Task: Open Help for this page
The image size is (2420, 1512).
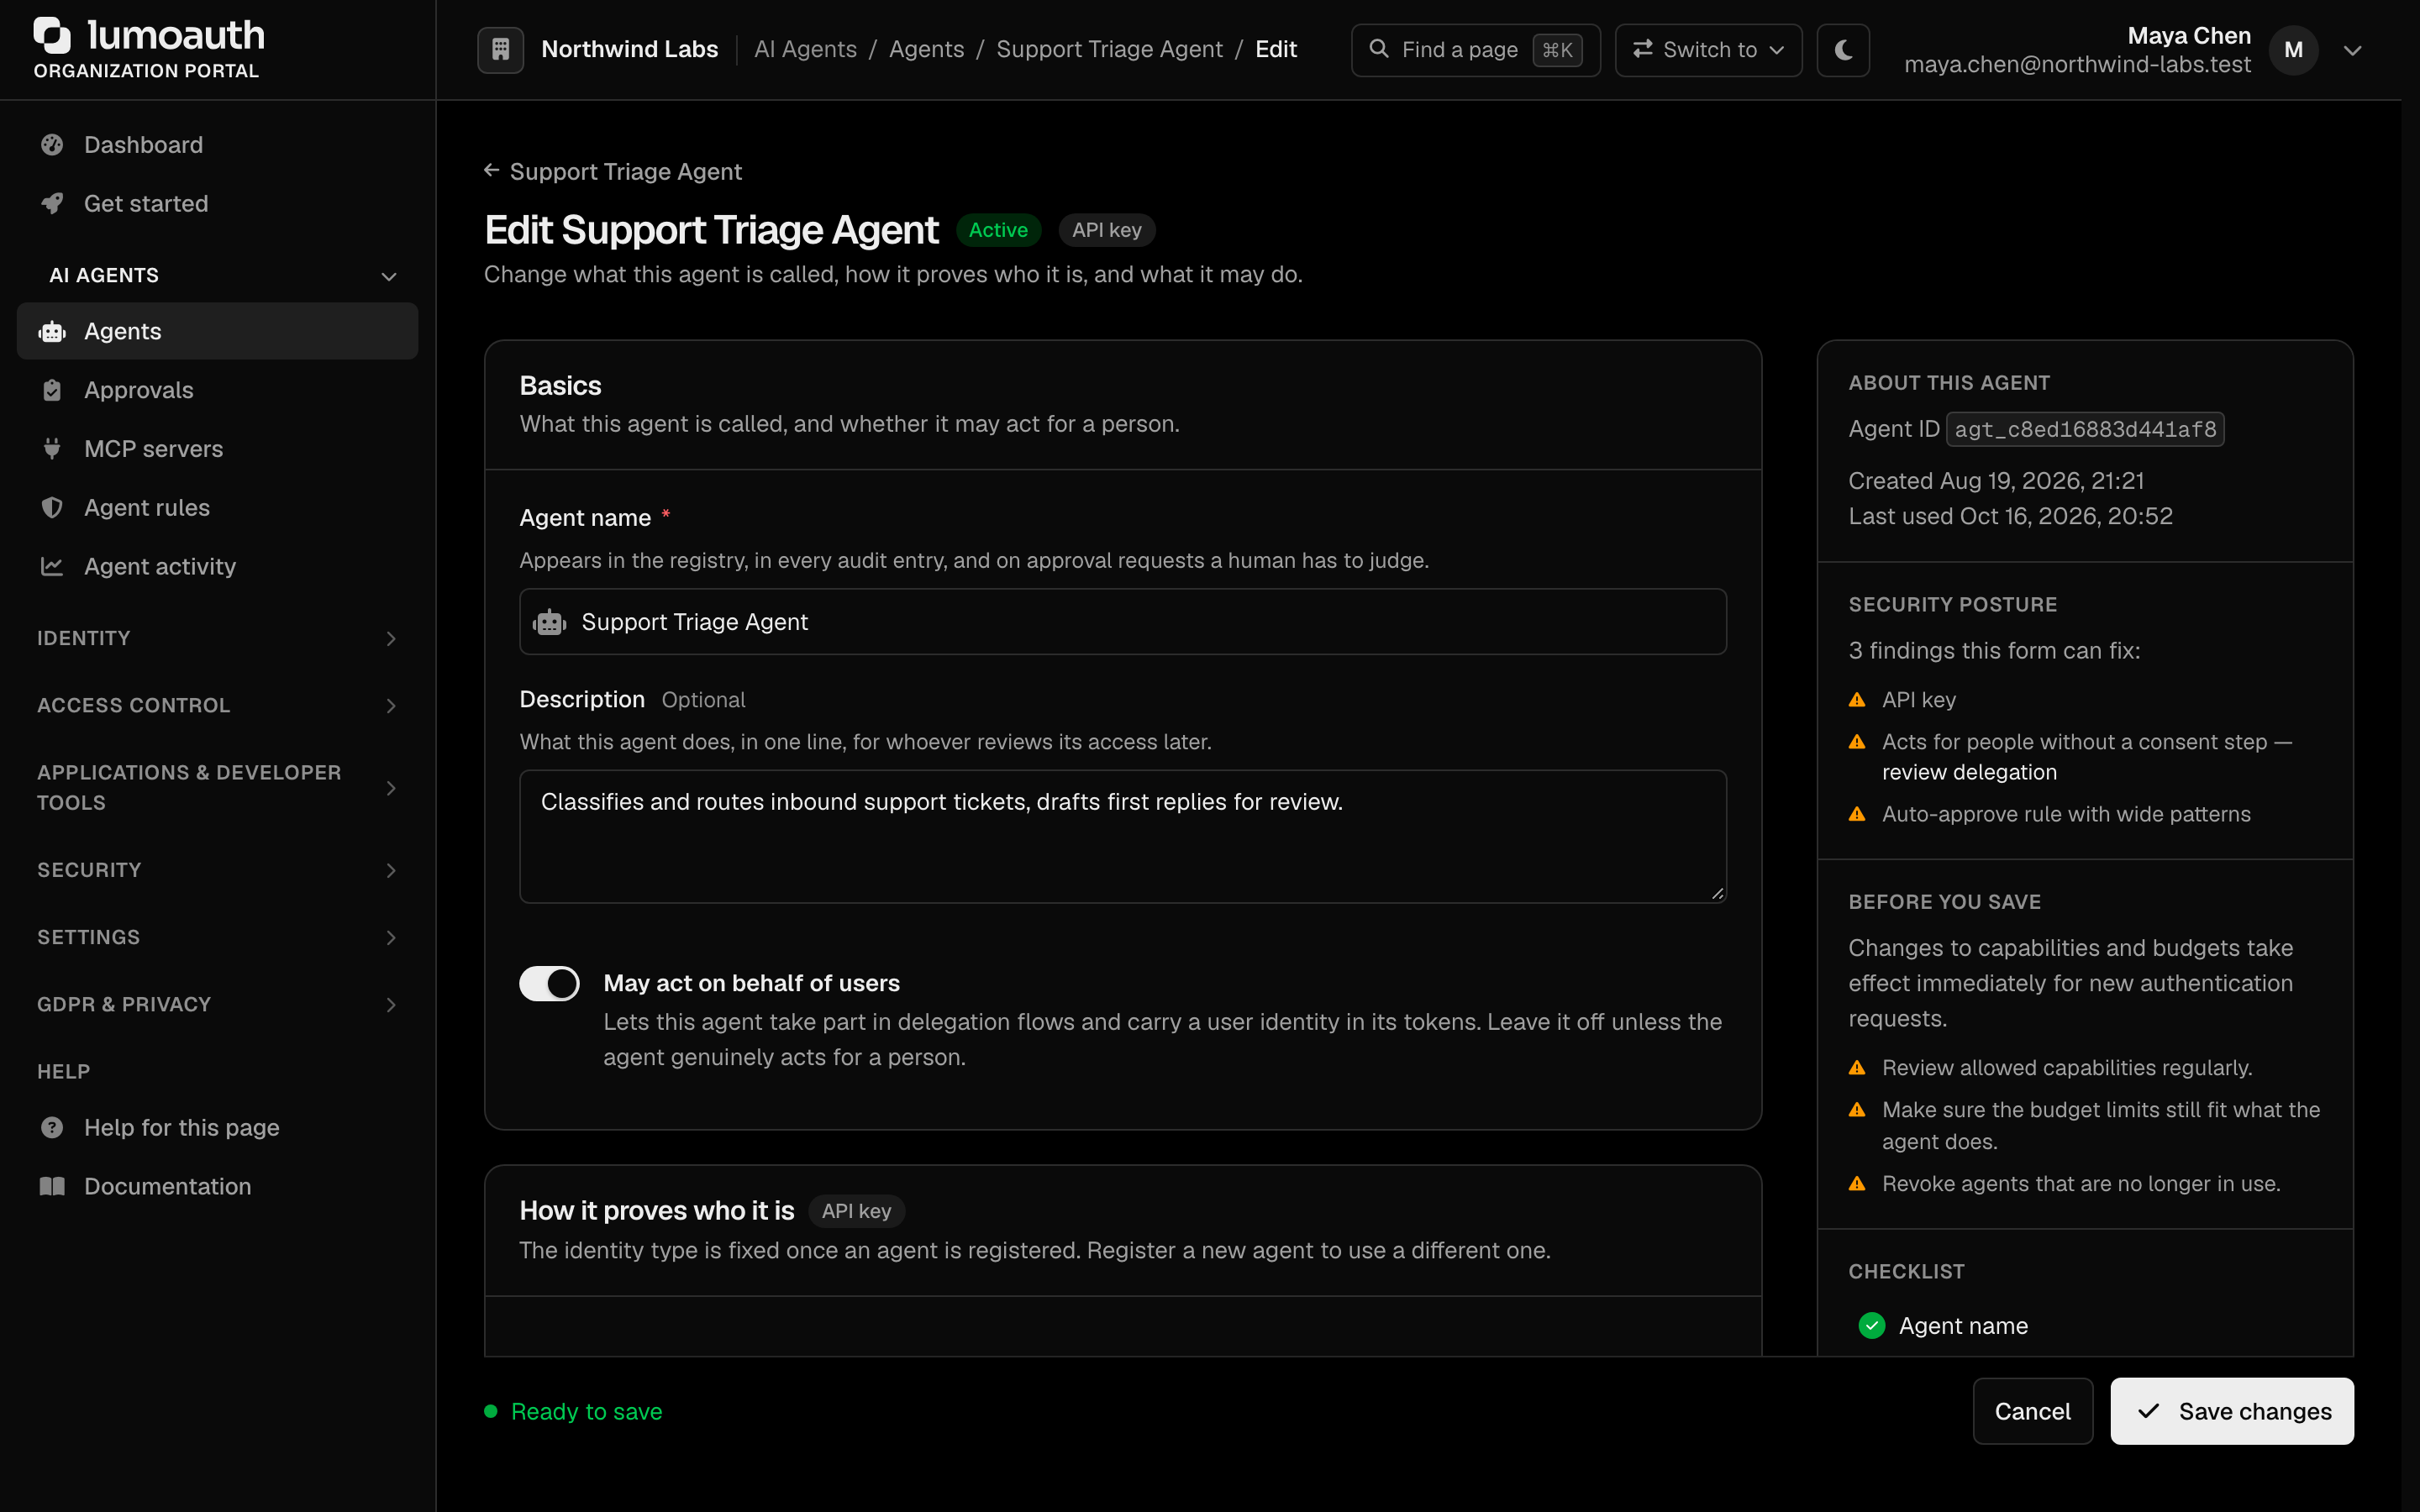Action: point(217,1127)
